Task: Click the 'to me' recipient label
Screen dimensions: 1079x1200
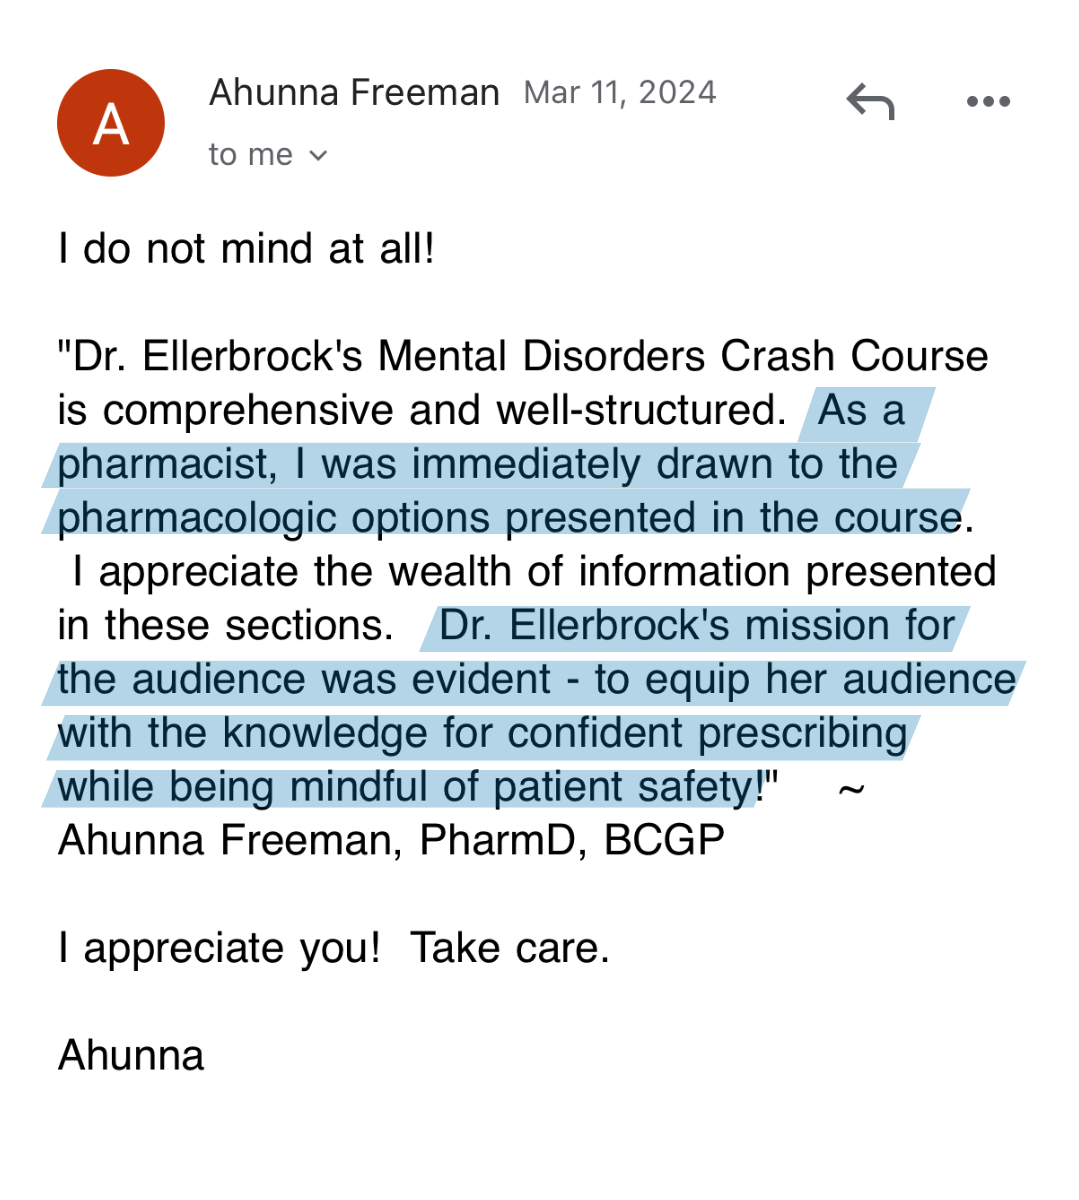Action: coord(250,155)
